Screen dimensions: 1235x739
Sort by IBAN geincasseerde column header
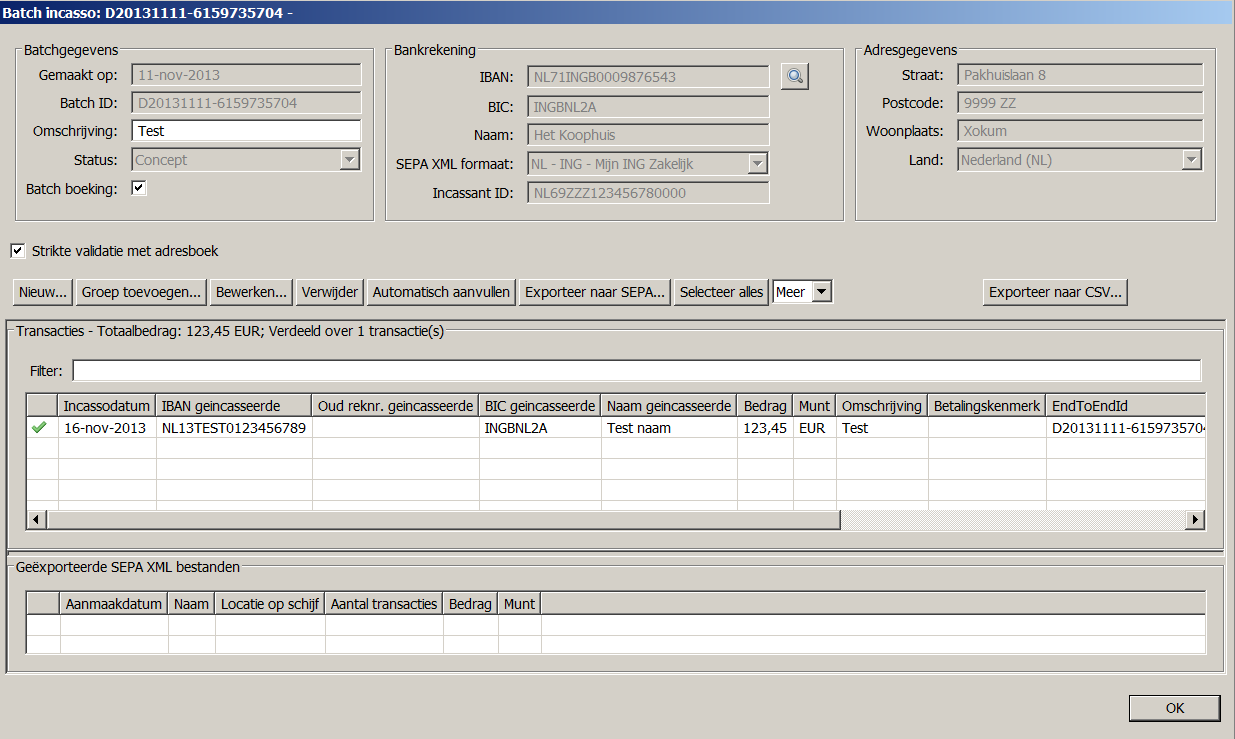(x=234, y=405)
